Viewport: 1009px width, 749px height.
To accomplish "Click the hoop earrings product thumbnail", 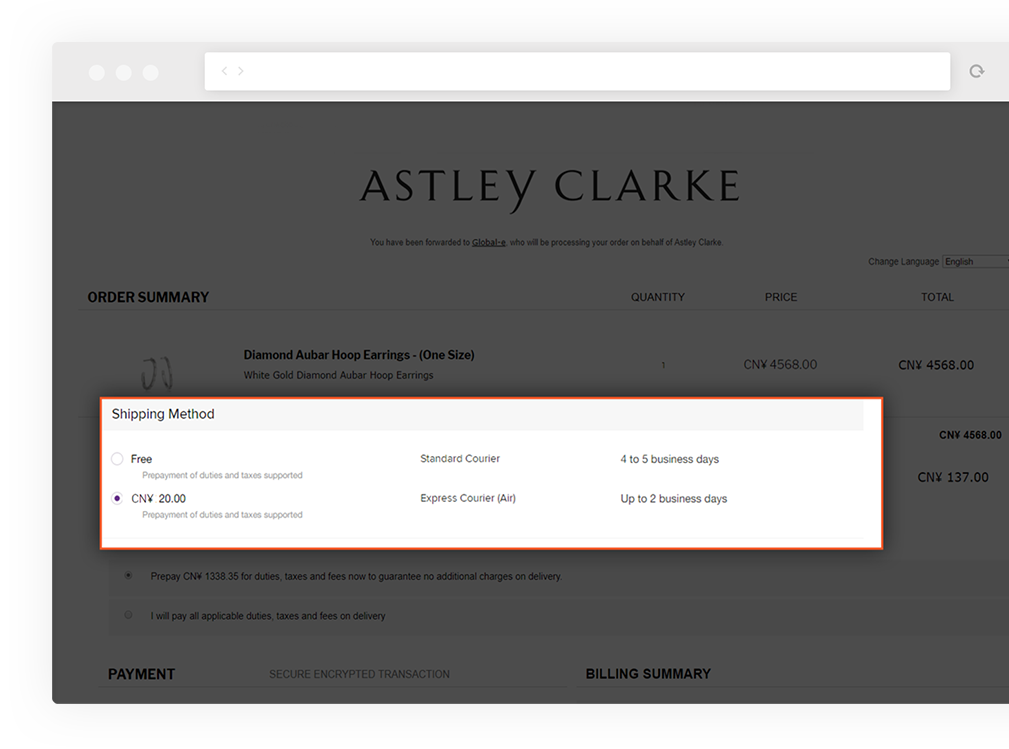I will 157,373.
